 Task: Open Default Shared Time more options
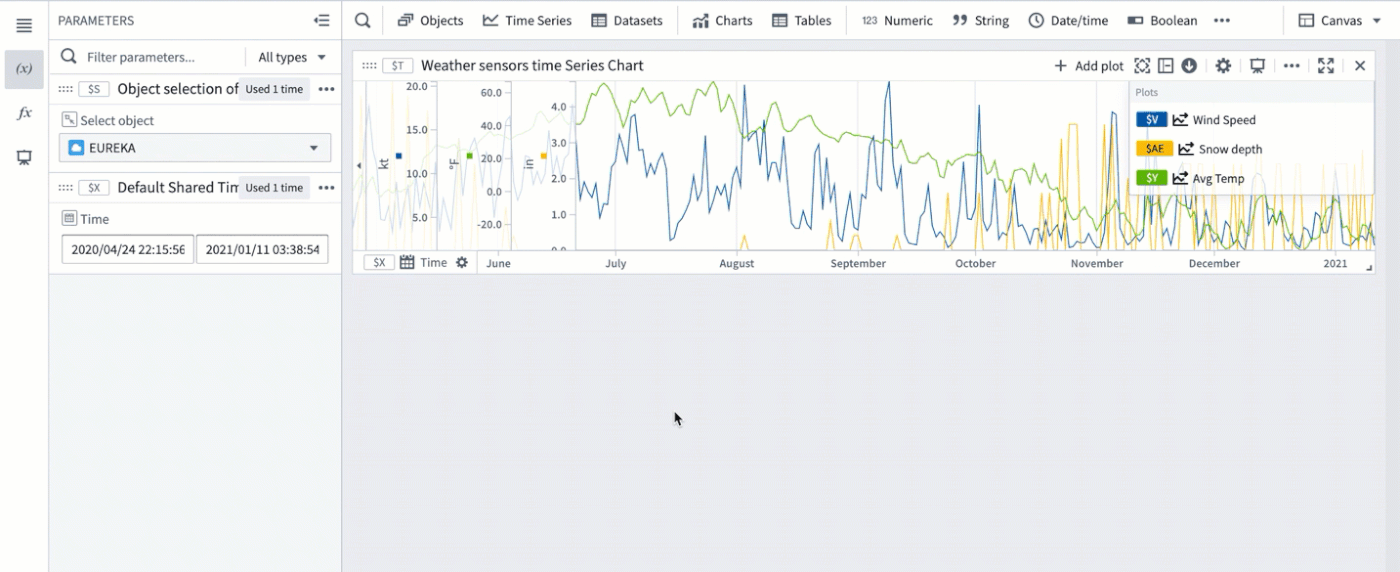326,188
